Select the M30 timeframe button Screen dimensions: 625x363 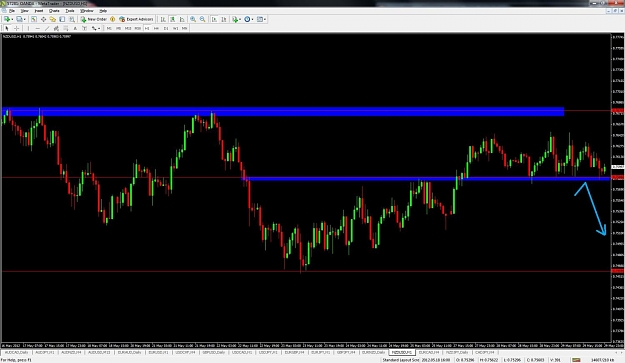point(137,28)
